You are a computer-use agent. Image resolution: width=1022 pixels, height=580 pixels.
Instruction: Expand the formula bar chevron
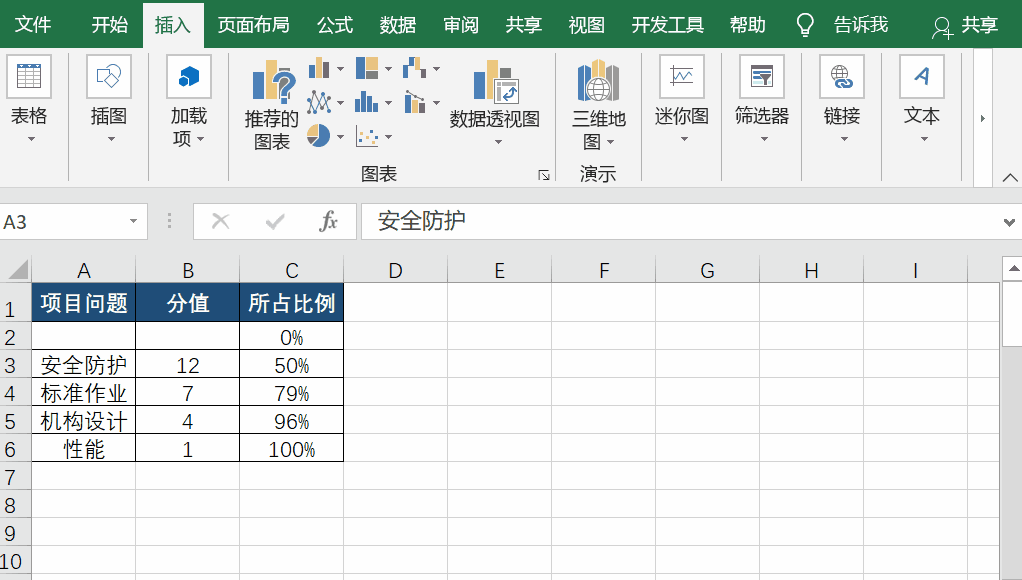1010,222
